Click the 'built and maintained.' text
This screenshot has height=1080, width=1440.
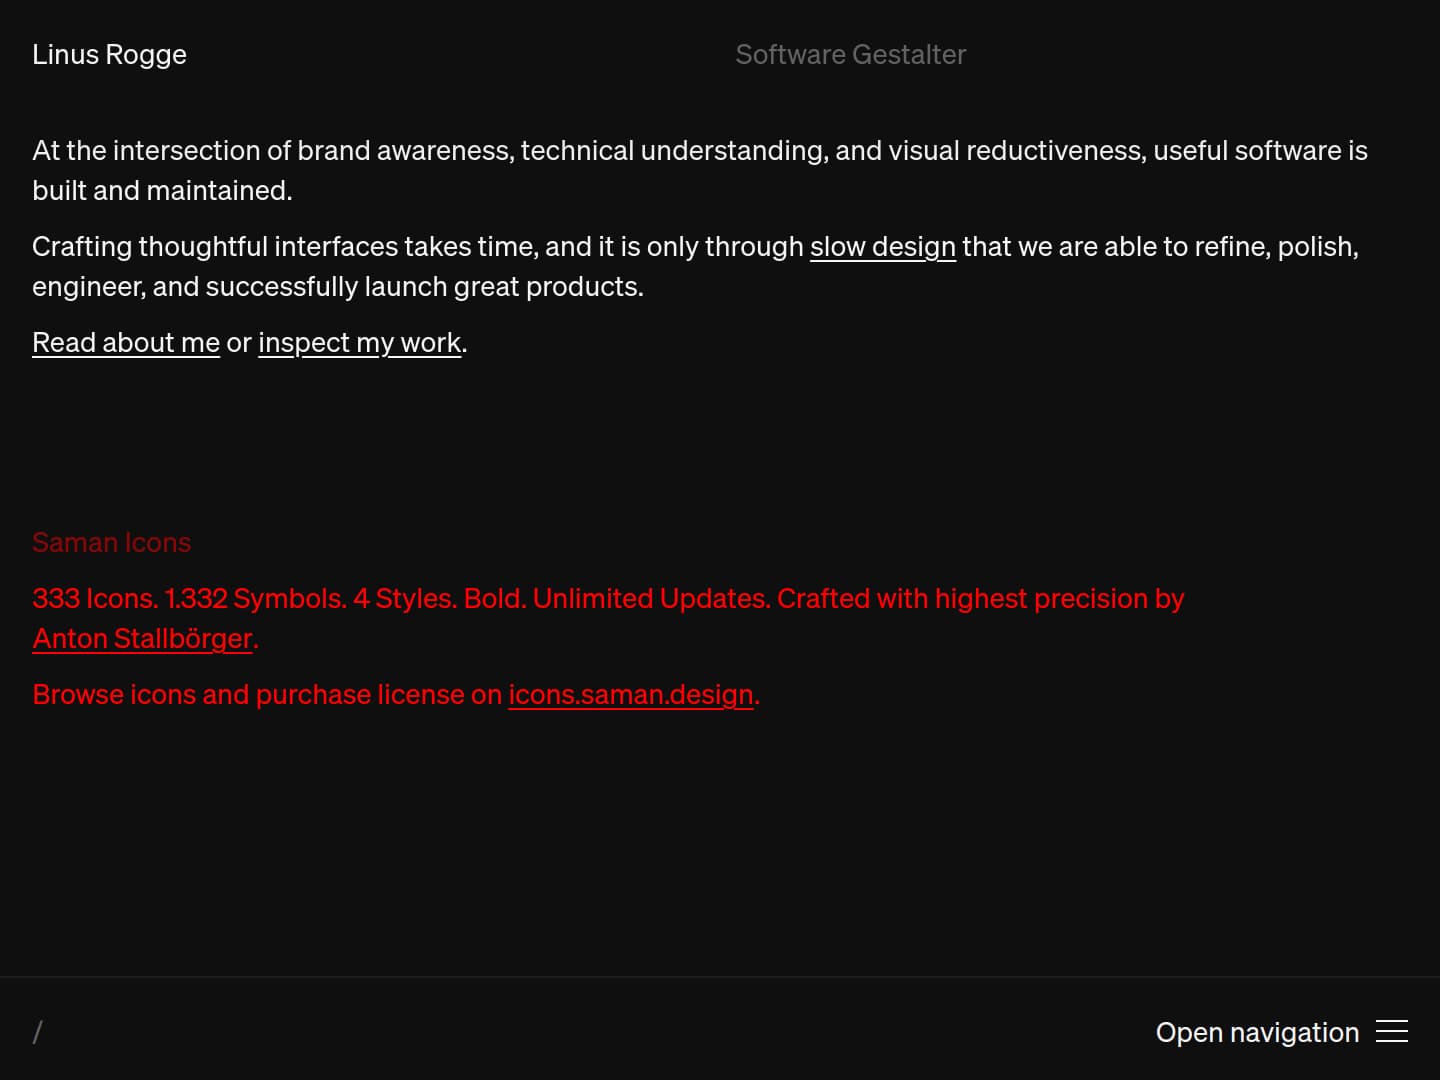tap(162, 190)
